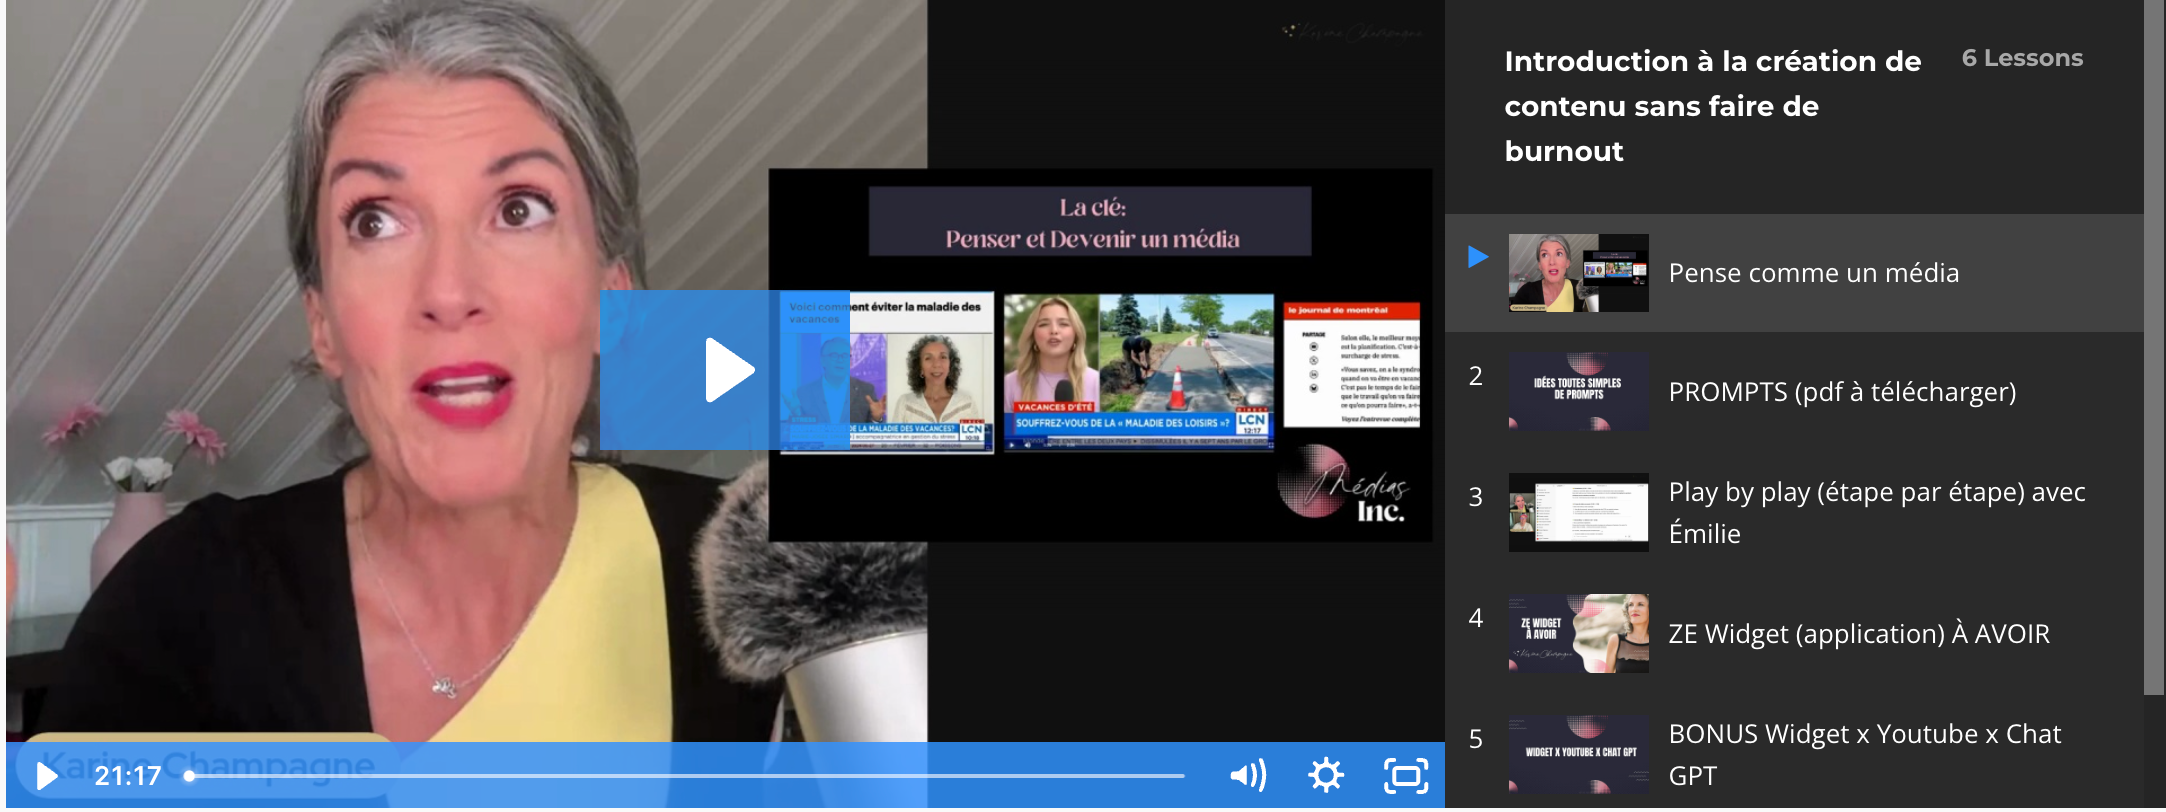Click the 'Play by play' lesson thumbnail
Image resolution: width=2166 pixels, height=812 pixels.
click(1578, 512)
